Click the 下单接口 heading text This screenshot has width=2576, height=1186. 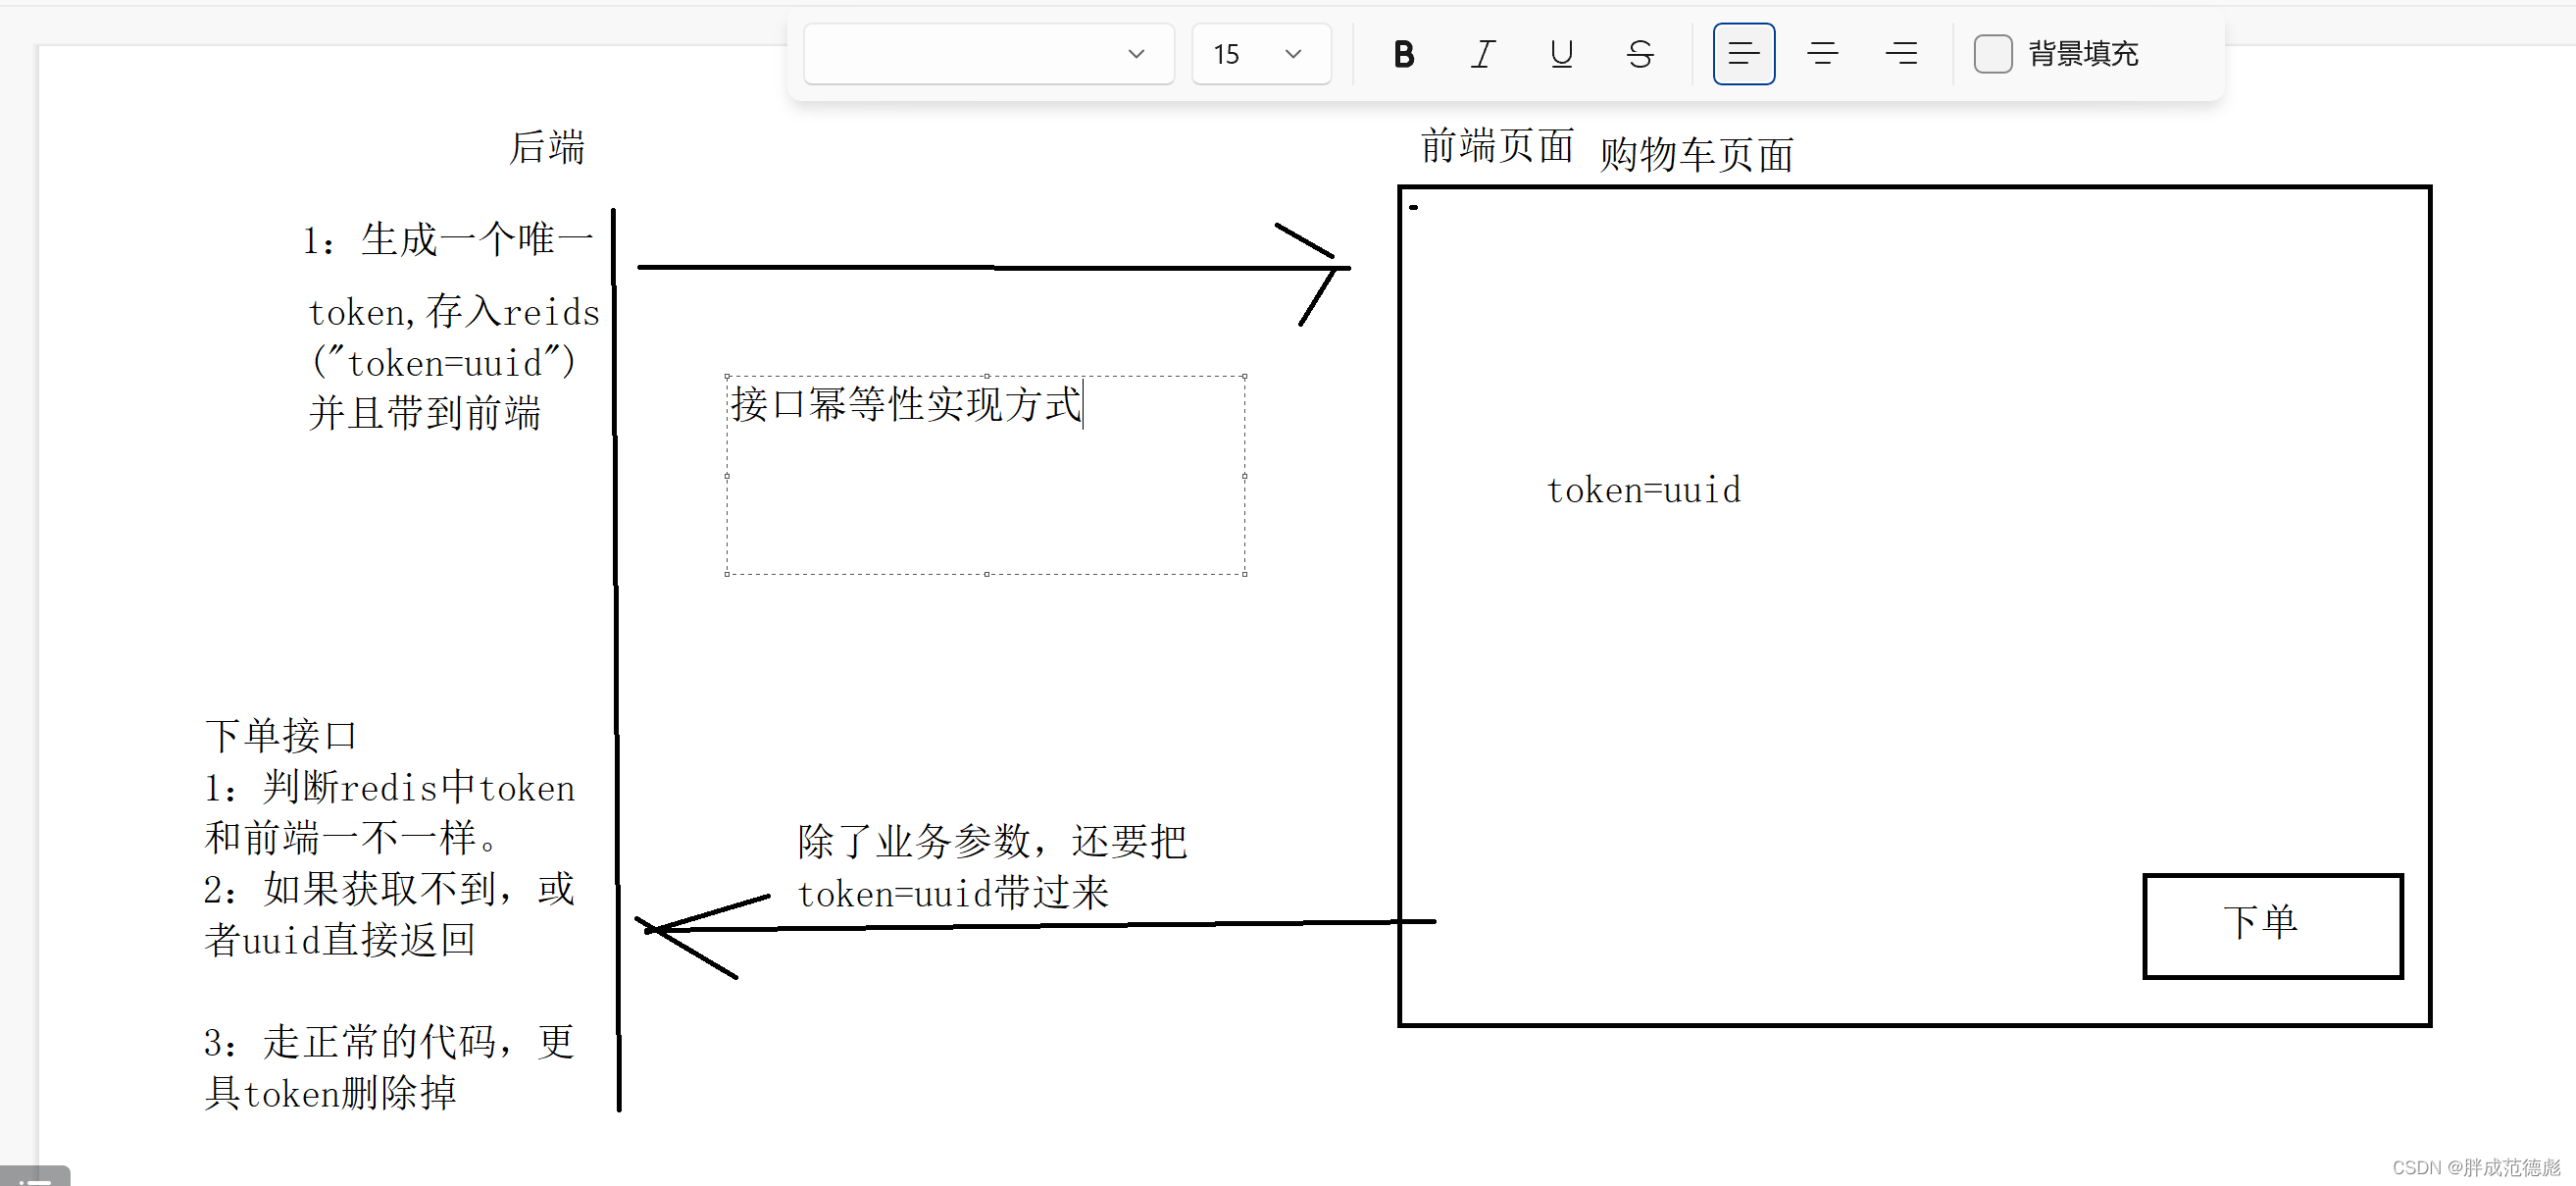281,736
